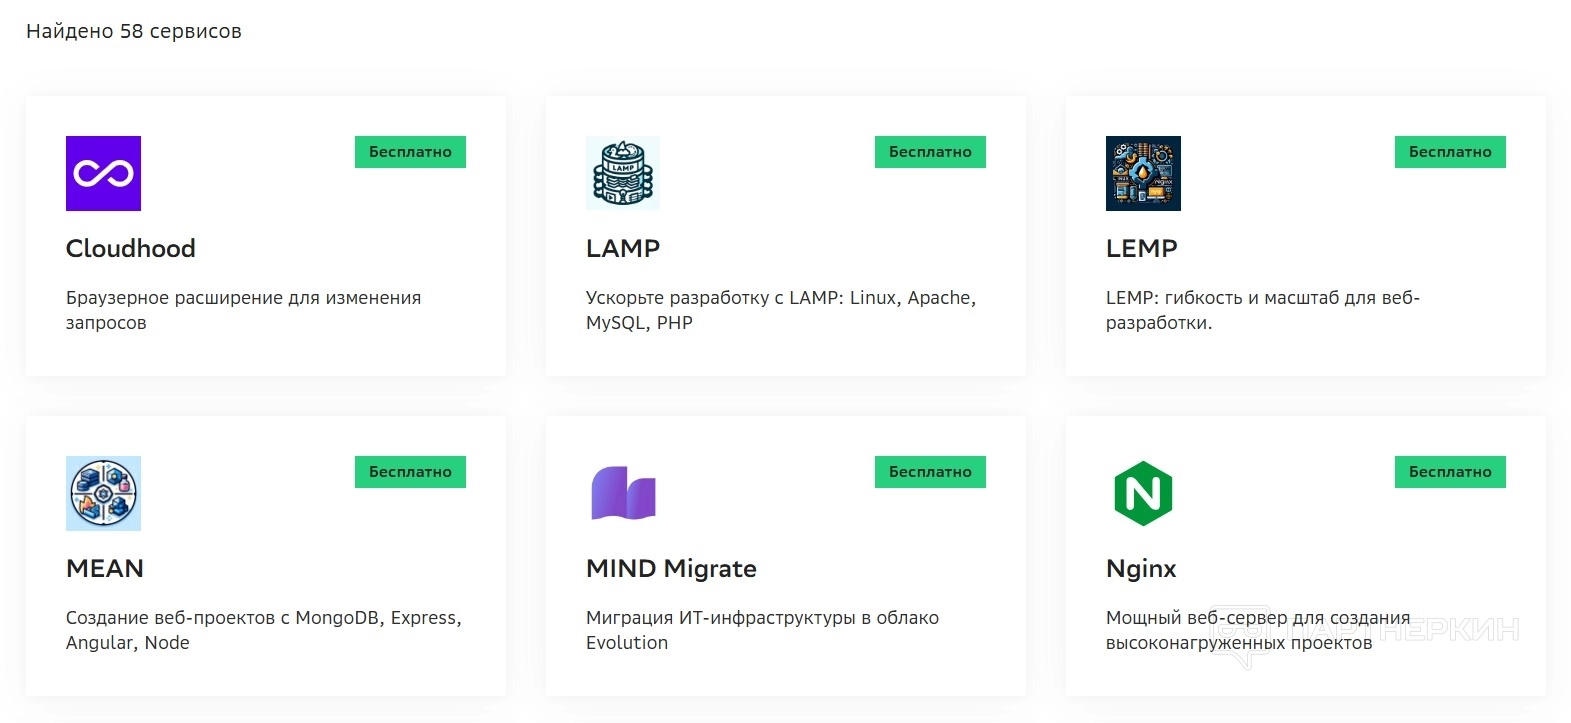Open the MIND Migrate service title
Screen dimensions: 1571x723
tap(671, 568)
